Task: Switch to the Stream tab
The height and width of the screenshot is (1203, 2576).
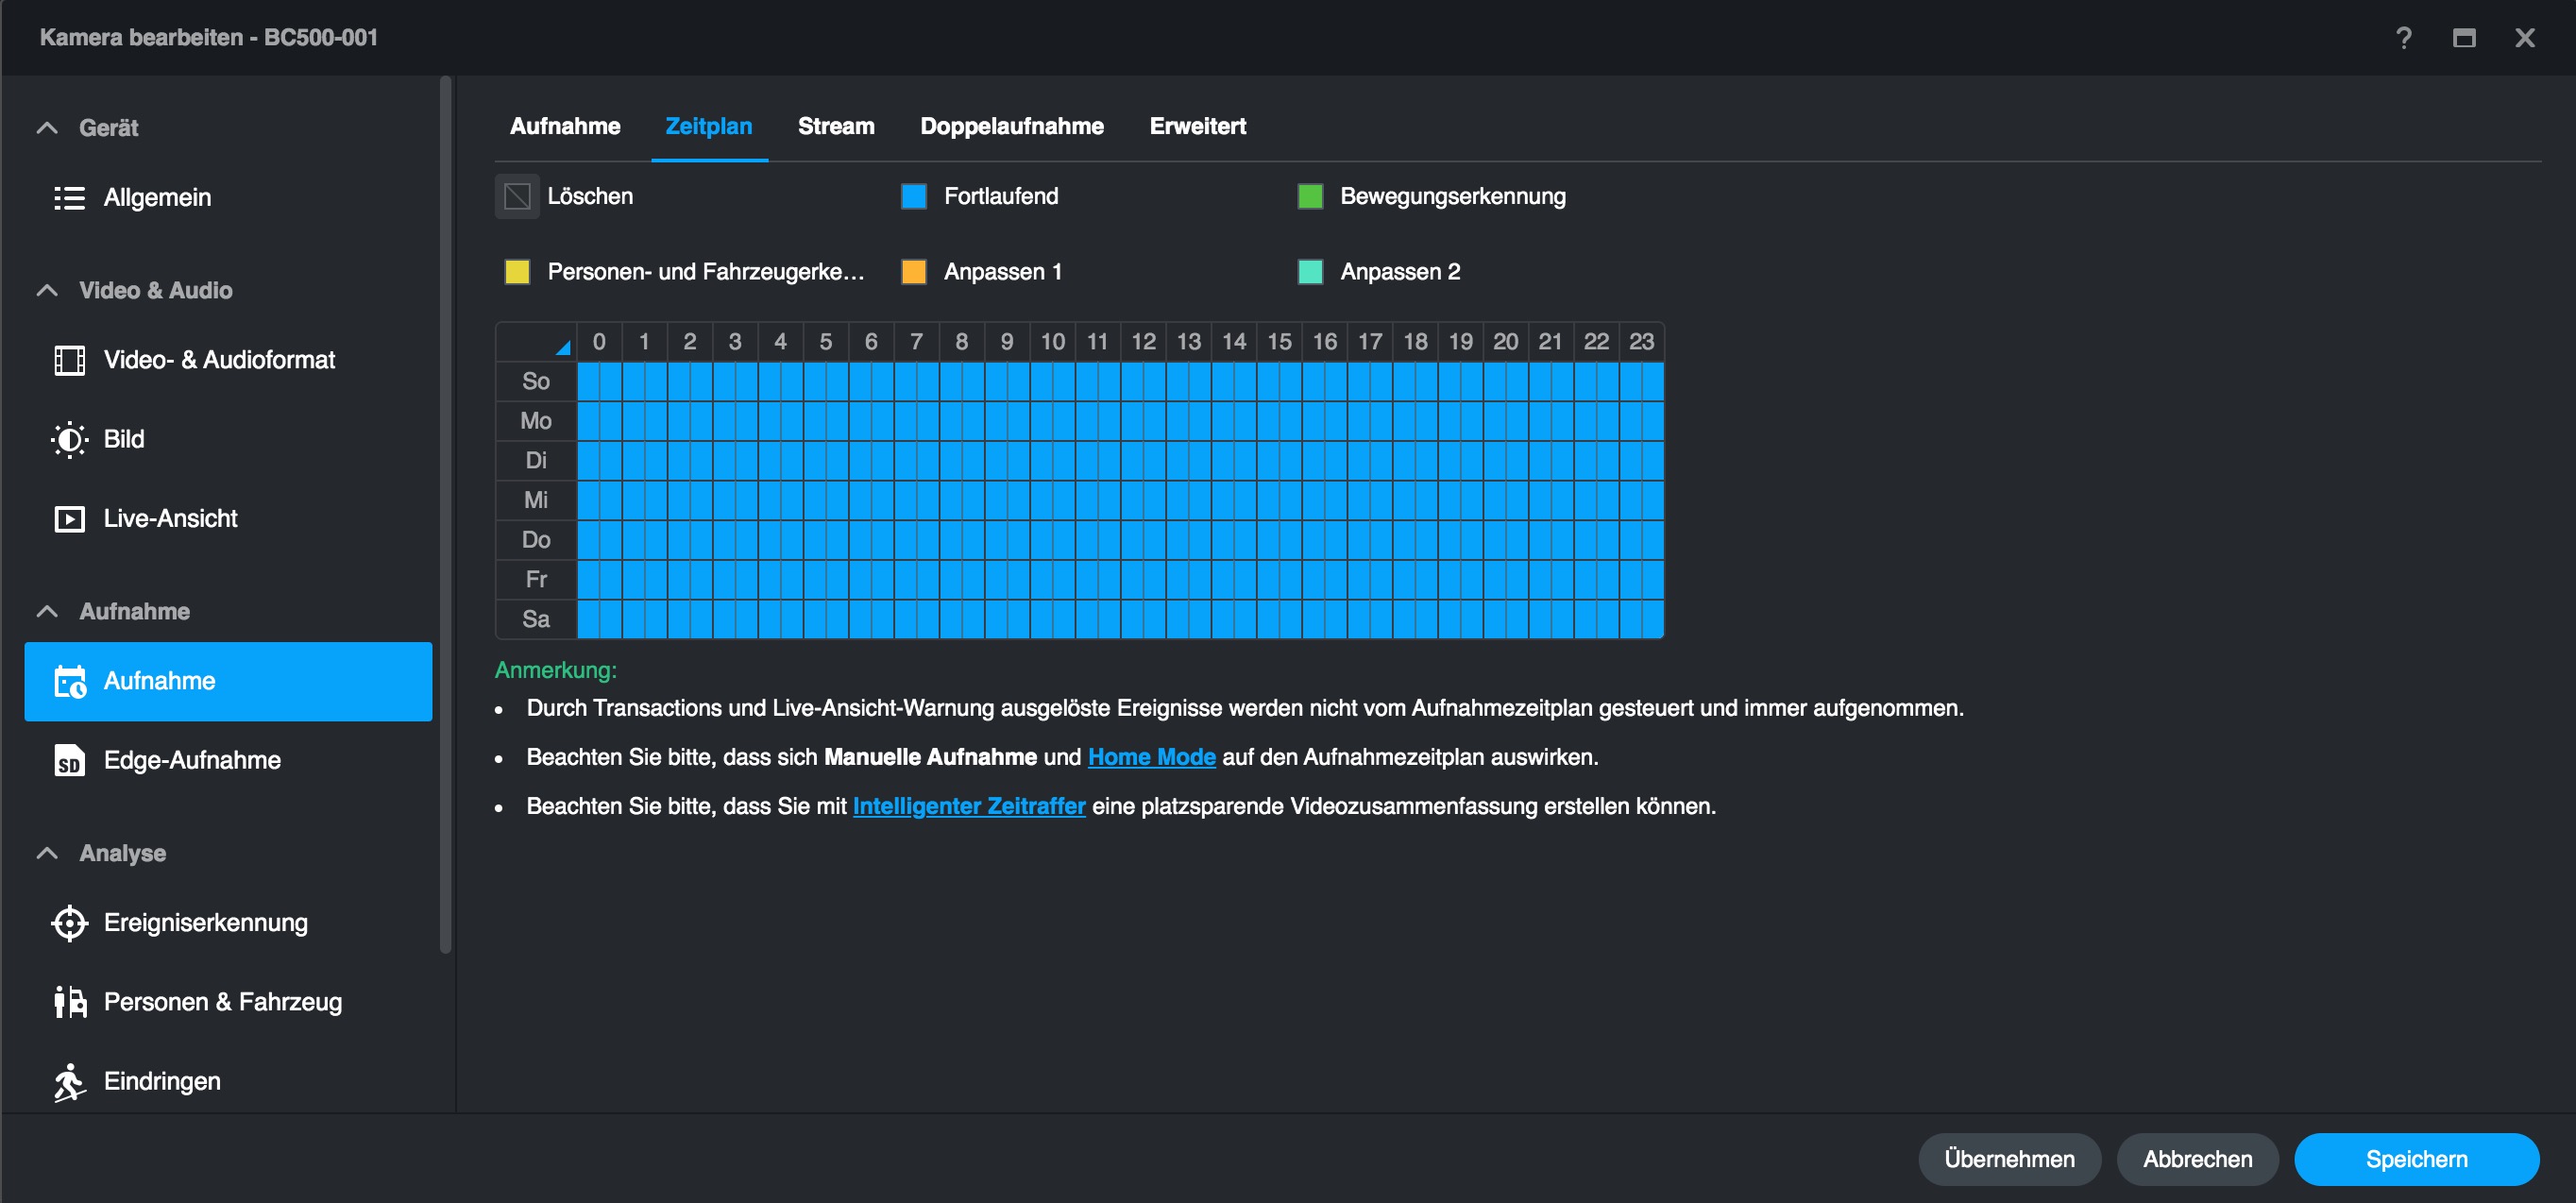Action: tap(835, 126)
